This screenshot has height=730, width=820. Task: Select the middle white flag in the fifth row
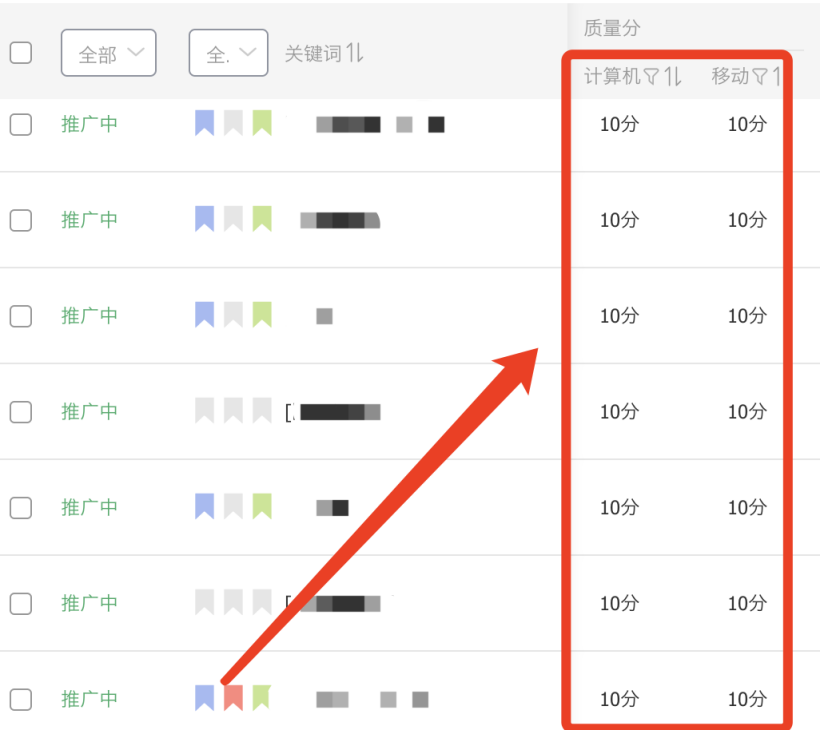pos(233,506)
